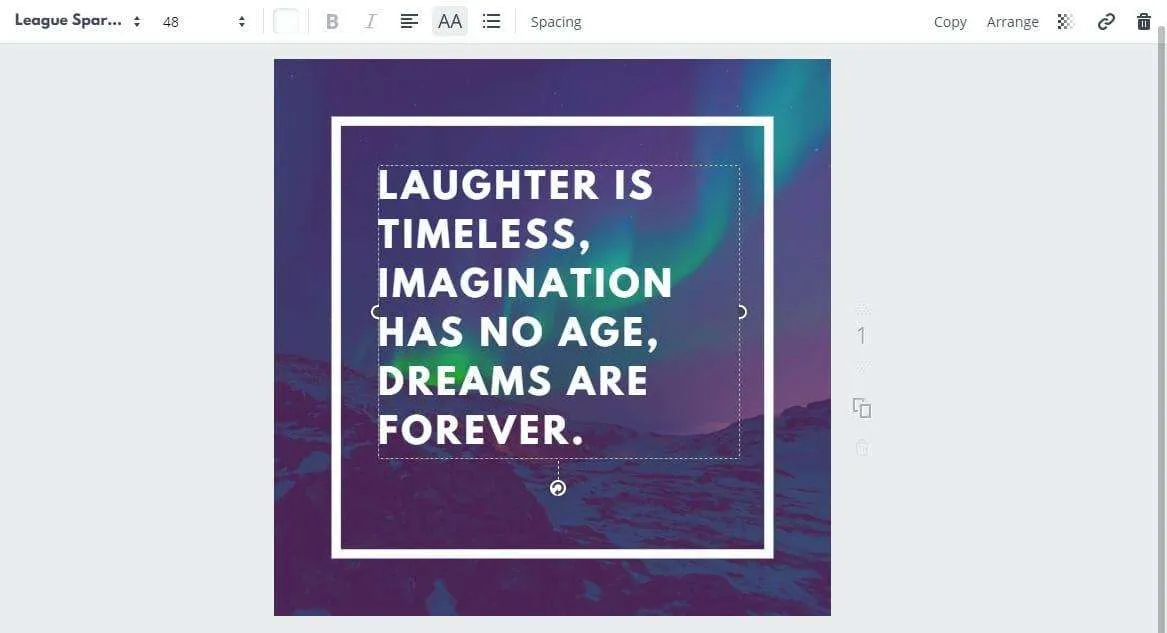The height and width of the screenshot is (633, 1167).
Task: Click the "IMAGINATION" text line
Action: point(525,283)
